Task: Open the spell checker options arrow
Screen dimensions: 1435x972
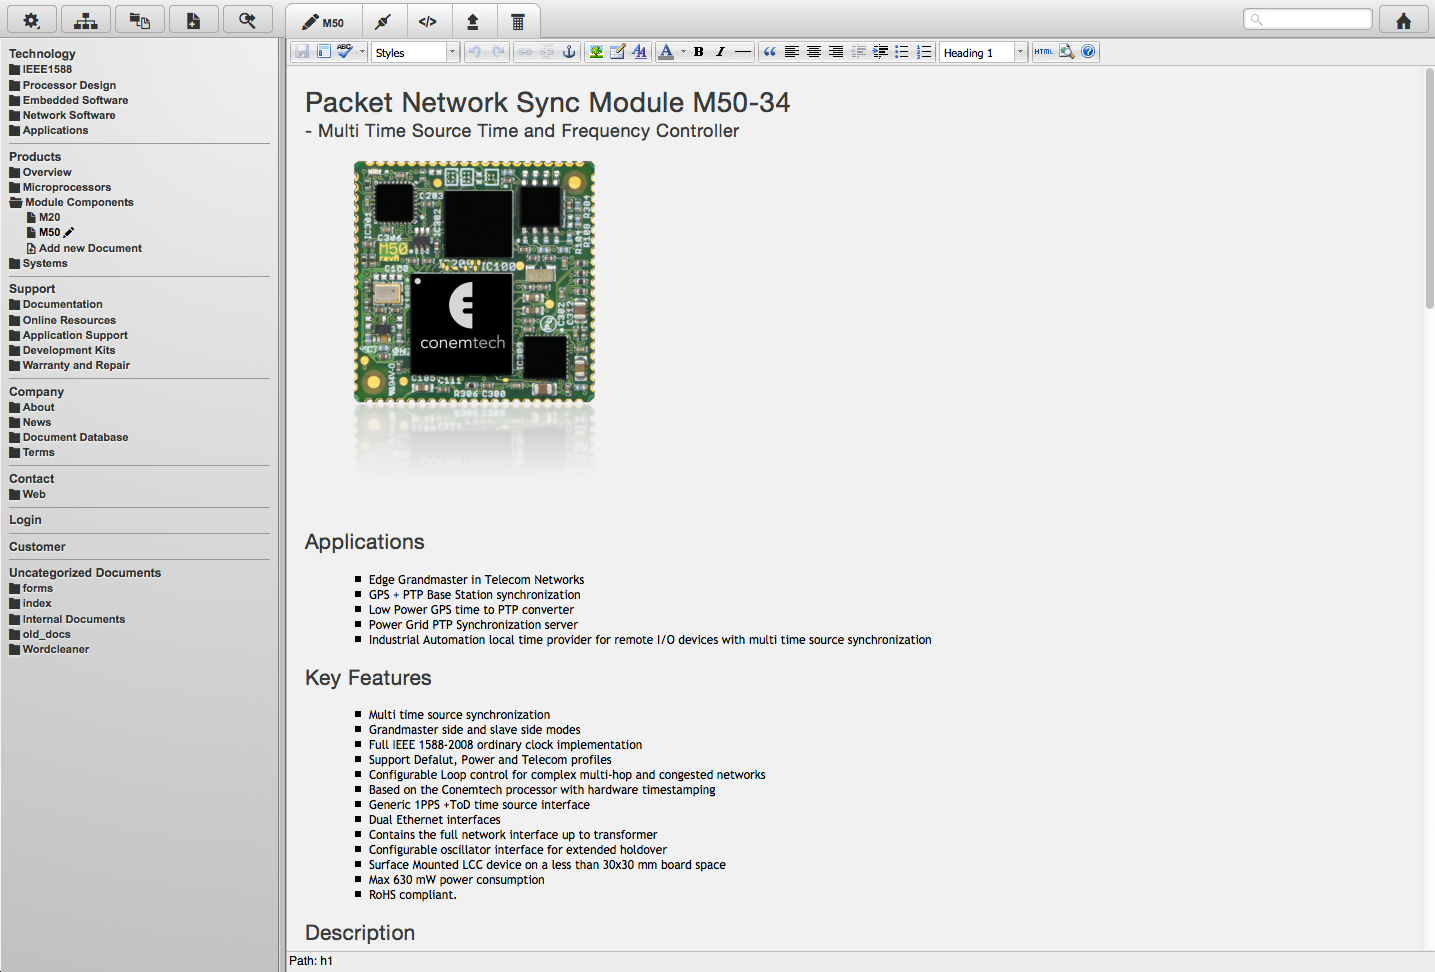Action: tap(362, 52)
